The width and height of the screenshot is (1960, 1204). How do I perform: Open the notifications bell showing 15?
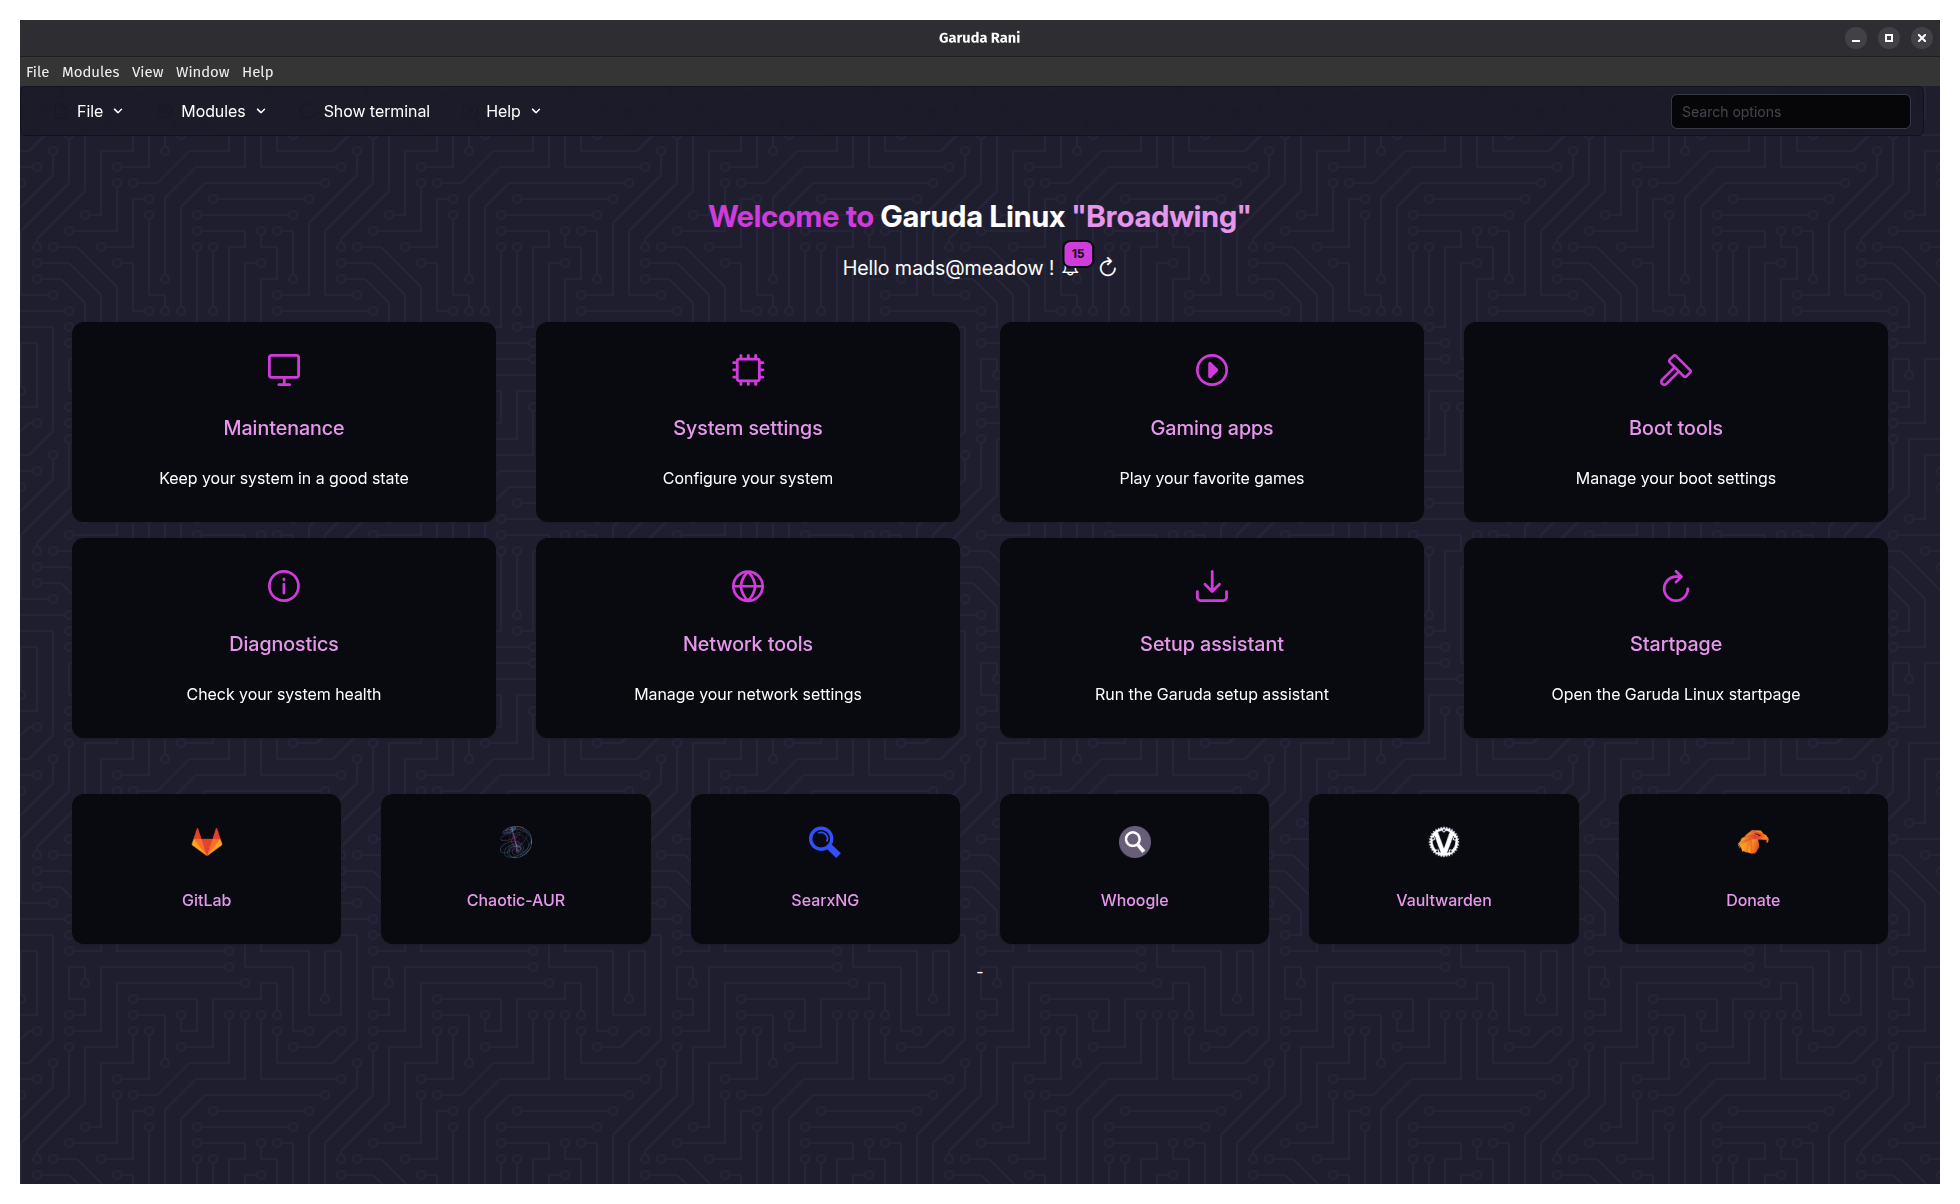1072,266
